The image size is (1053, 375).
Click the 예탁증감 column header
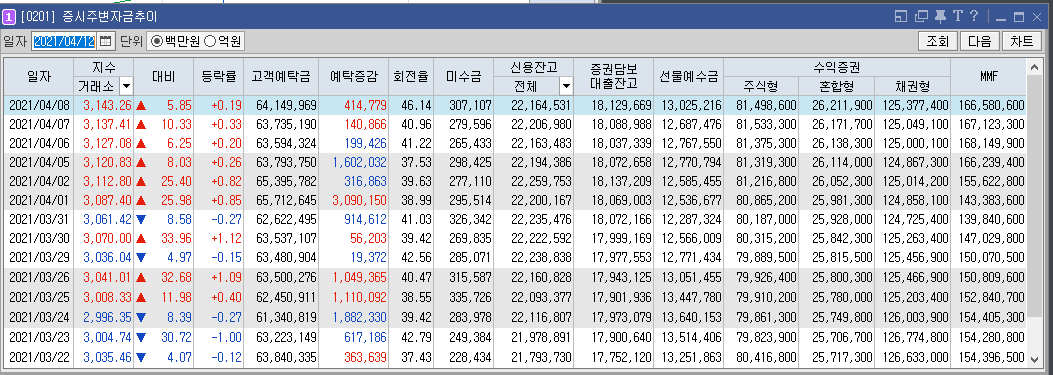(x=355, y=77)
